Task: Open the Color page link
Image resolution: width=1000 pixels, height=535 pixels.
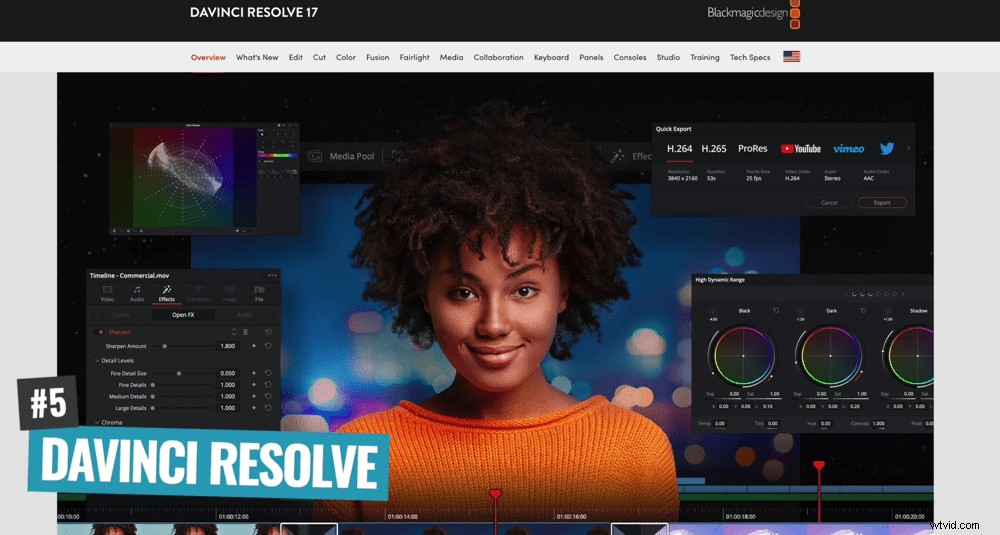Action: [346, 57]
